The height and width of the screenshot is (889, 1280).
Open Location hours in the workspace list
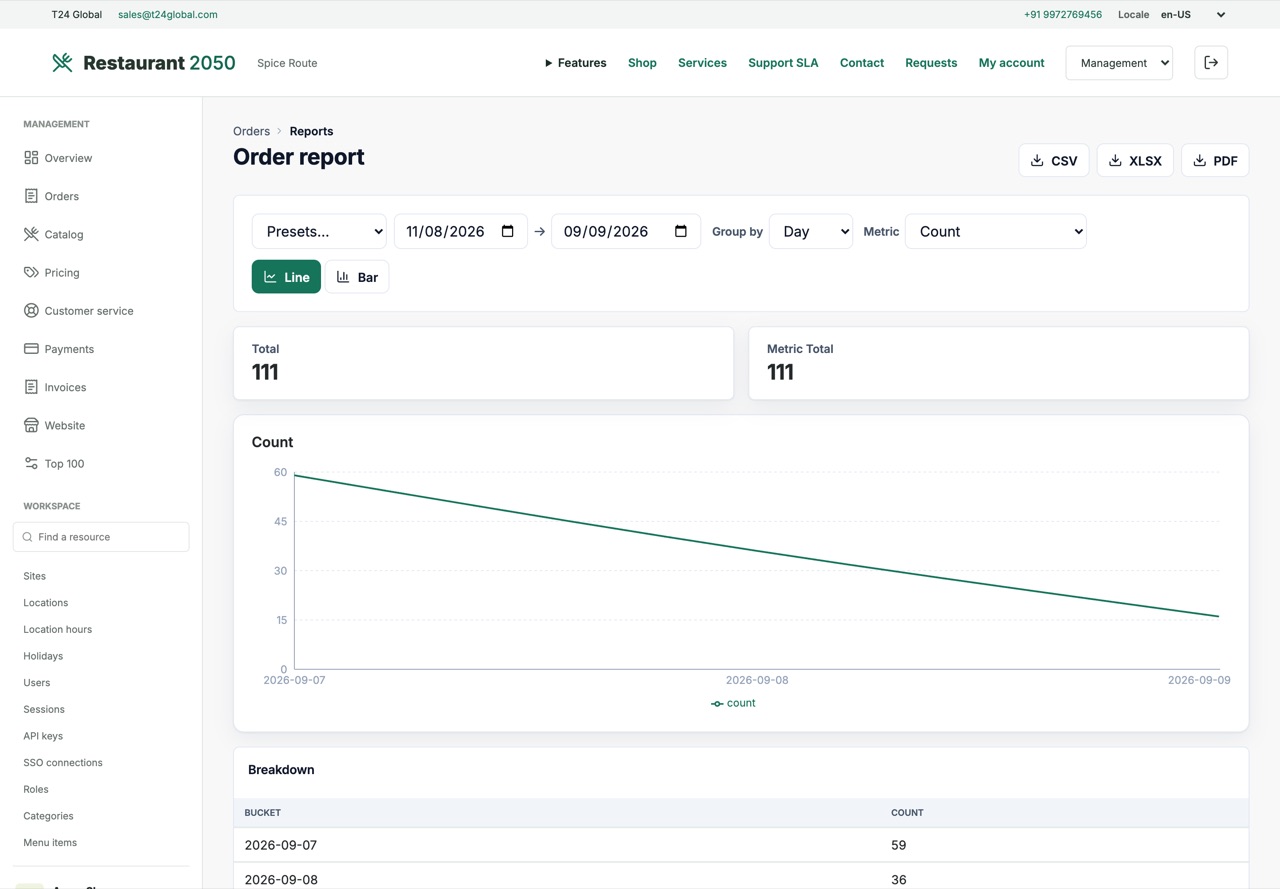tap(57, 629)
